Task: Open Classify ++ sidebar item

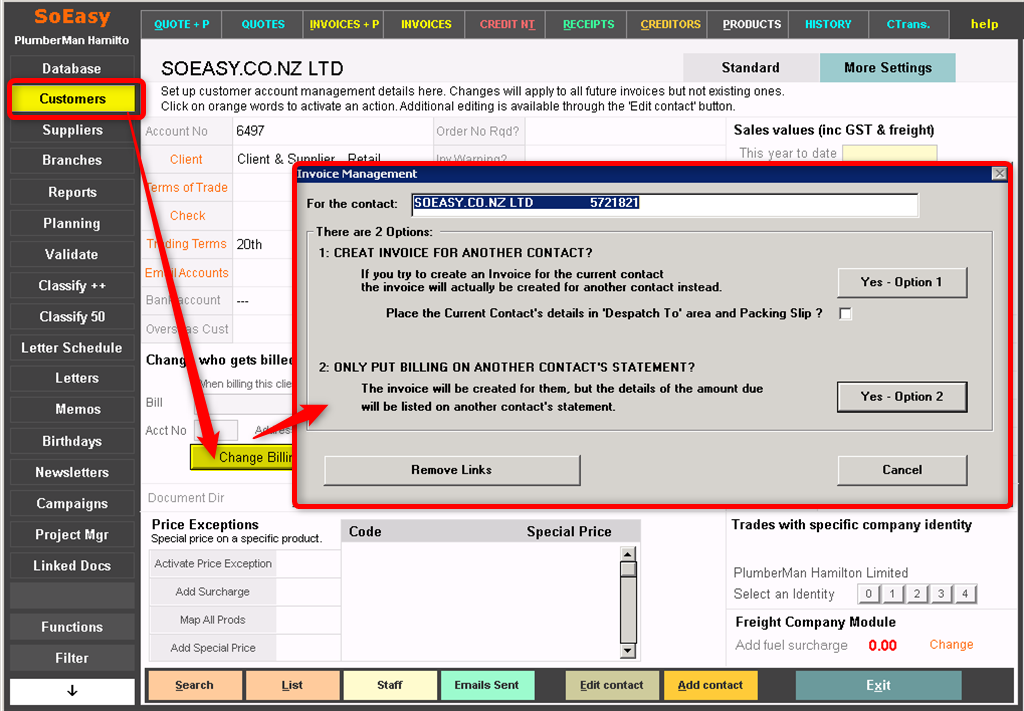Action: tap(72, 285)
